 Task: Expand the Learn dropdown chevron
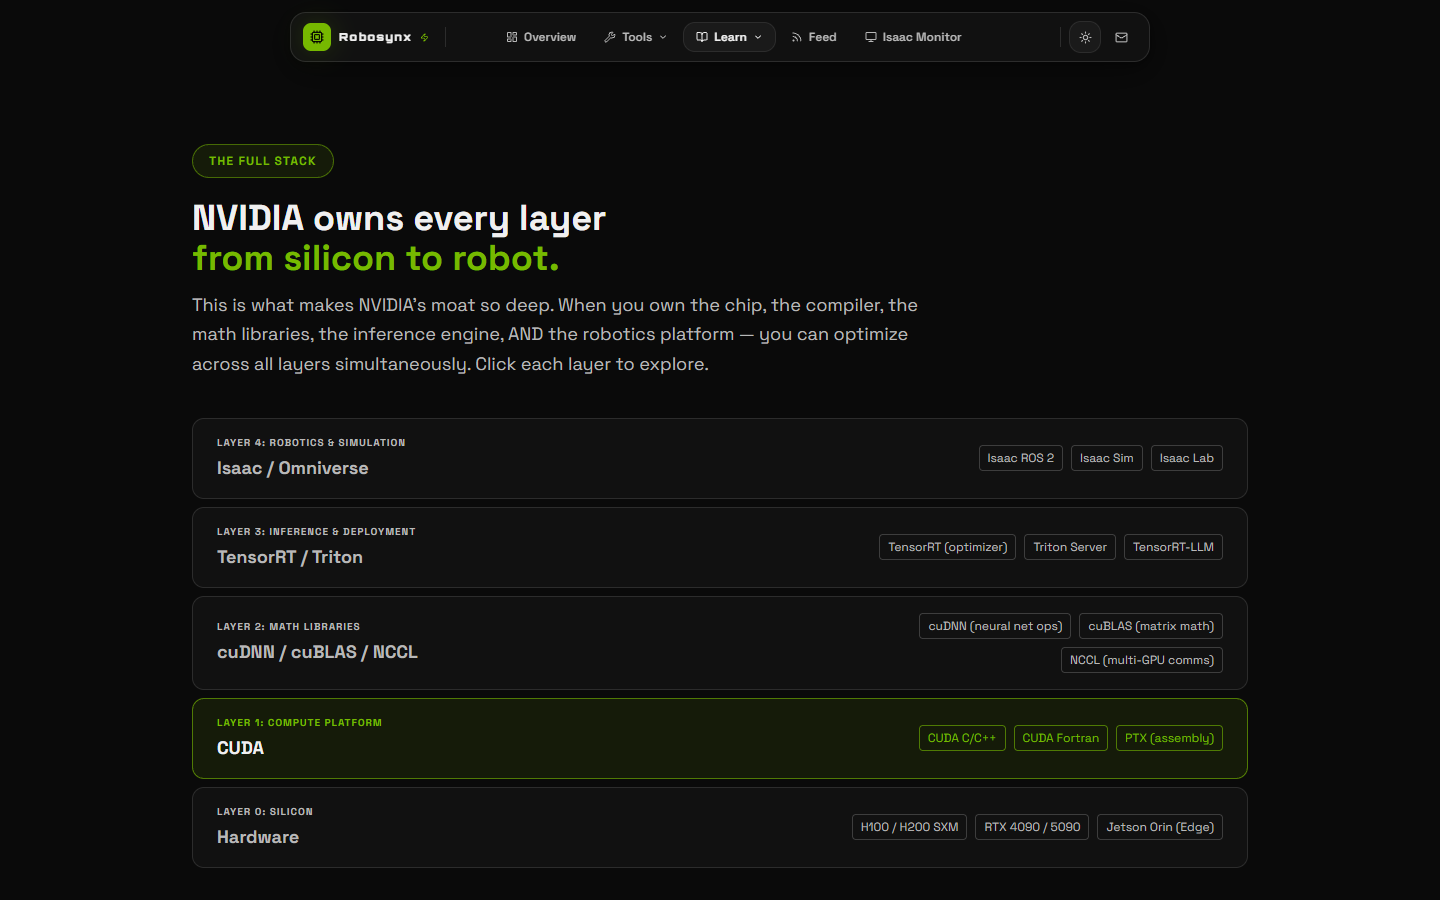pyautogui.click(x=758, y=37)
